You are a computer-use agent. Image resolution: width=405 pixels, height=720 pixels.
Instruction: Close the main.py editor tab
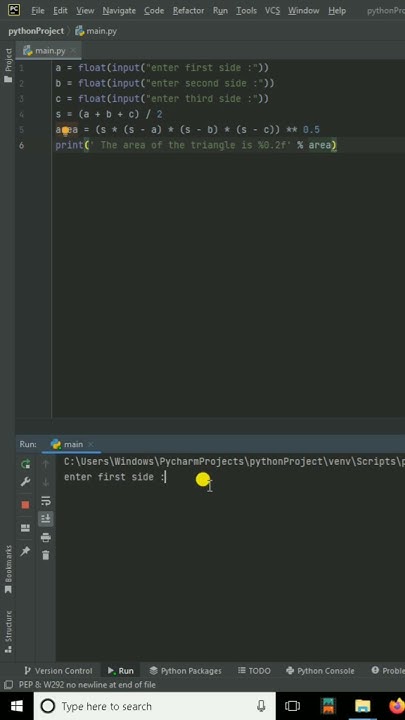coord(73,51)
